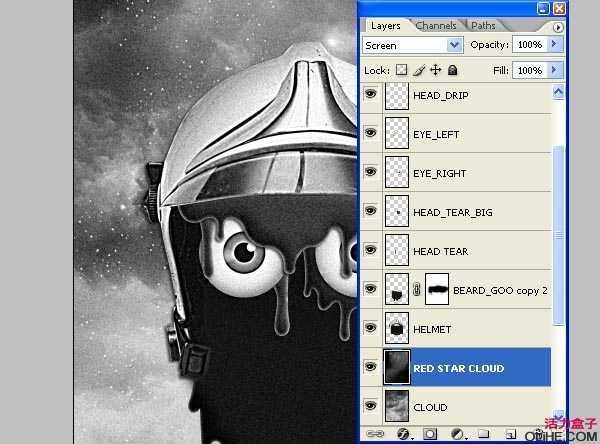Image resolution: width=600 pixels, height=444 pixels.
Task: Click the lock all padlock icon
Action: [x=452, y=71]
